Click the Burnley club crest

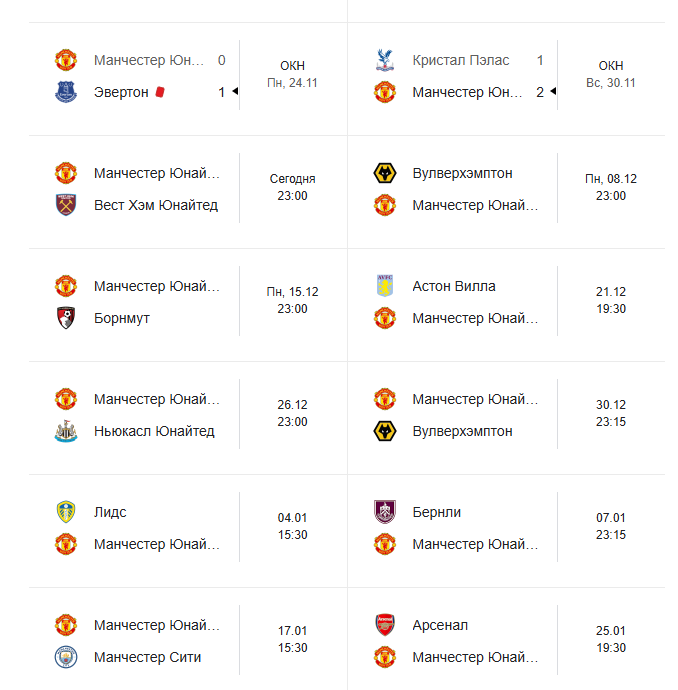click(384, 512)
